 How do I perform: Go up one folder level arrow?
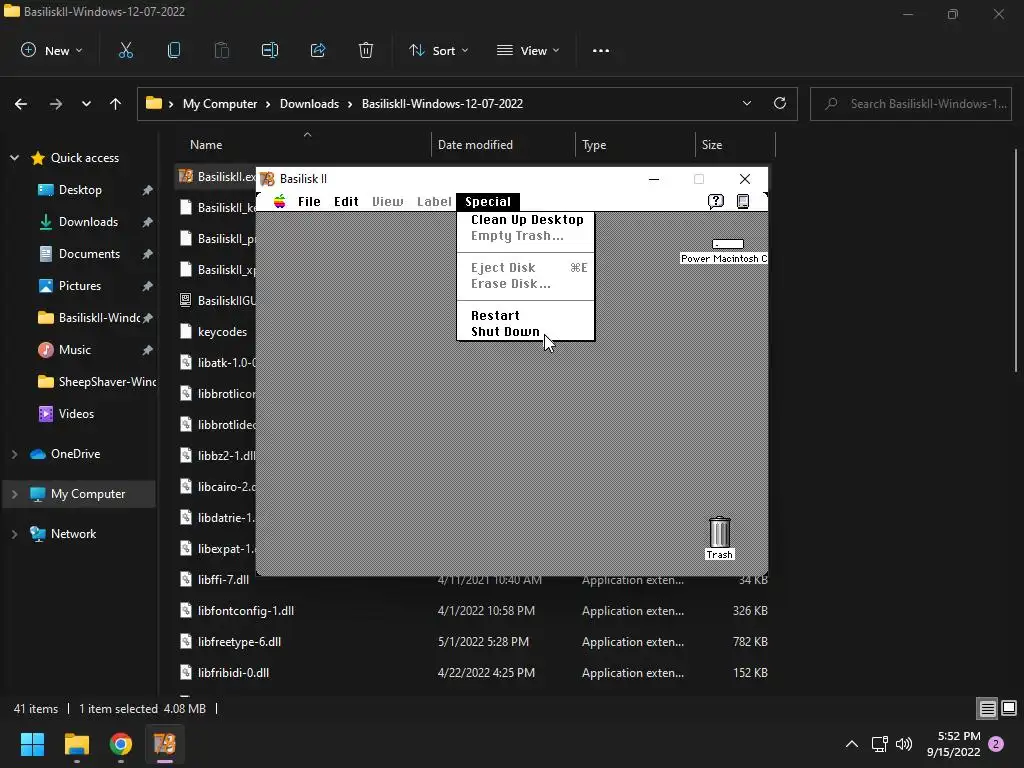click(x=116, y=104)
